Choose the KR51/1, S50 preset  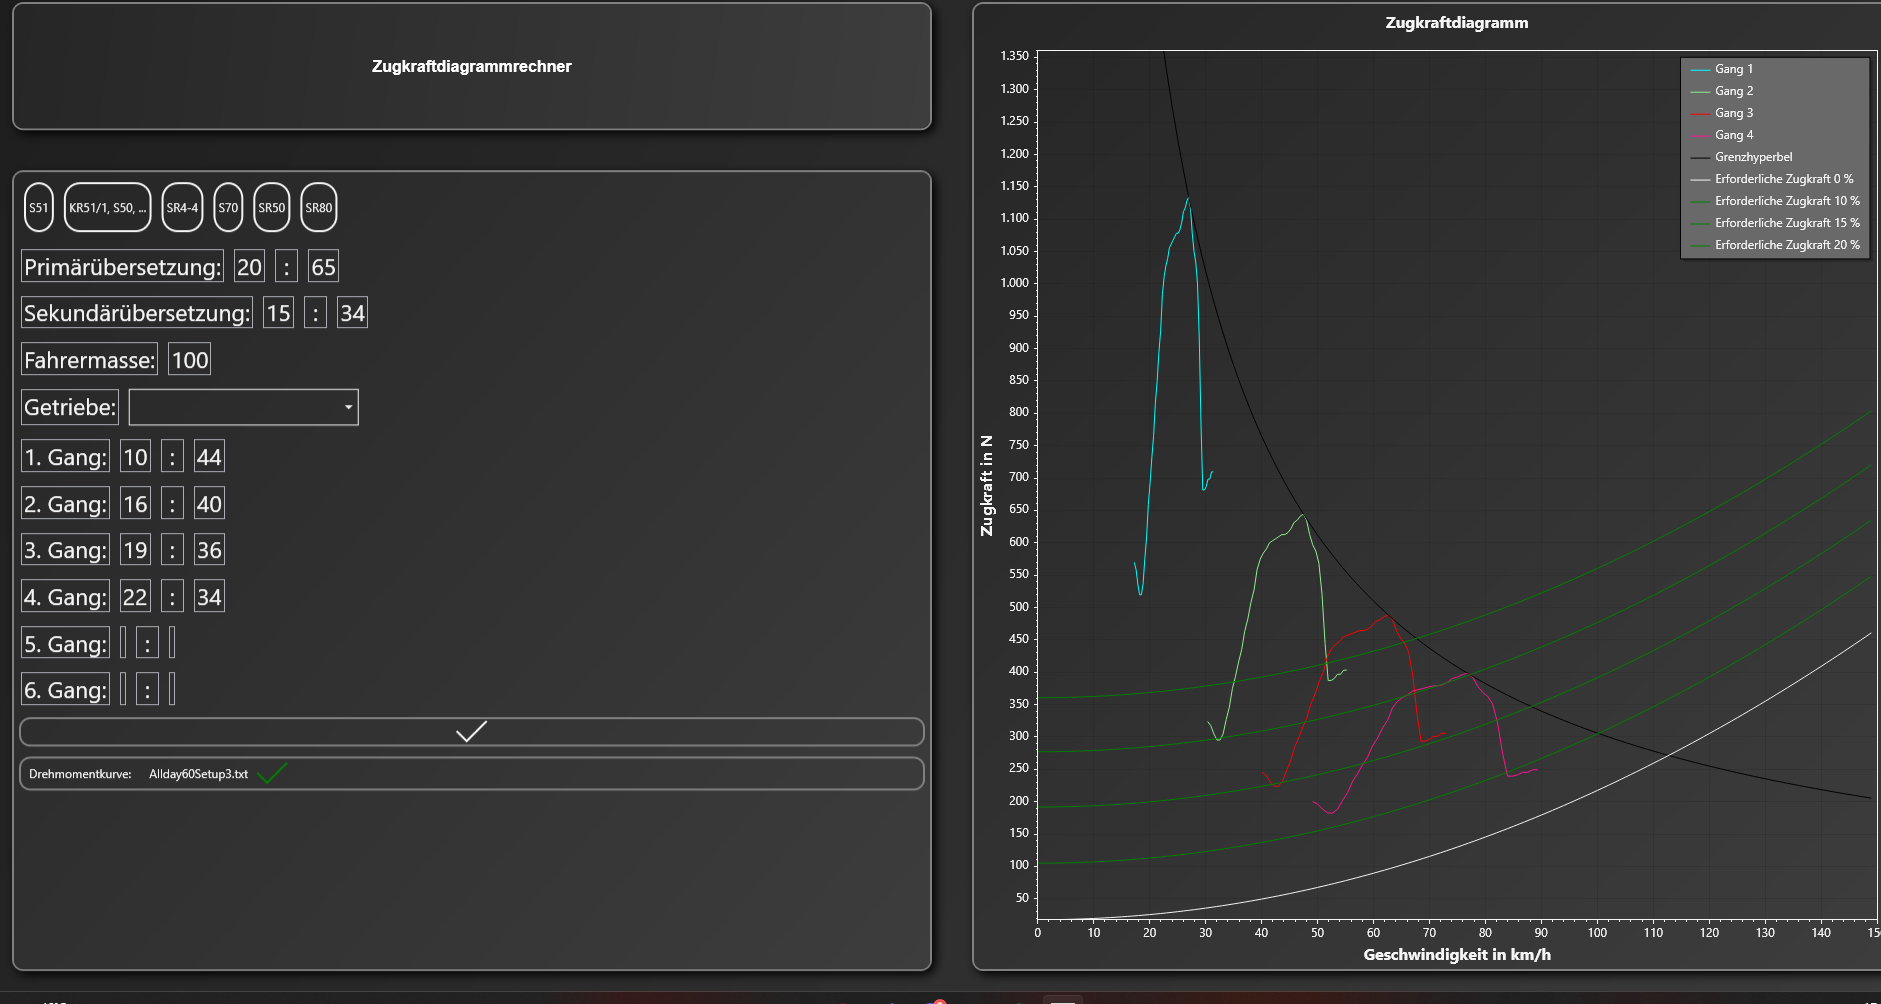[107, 208]
